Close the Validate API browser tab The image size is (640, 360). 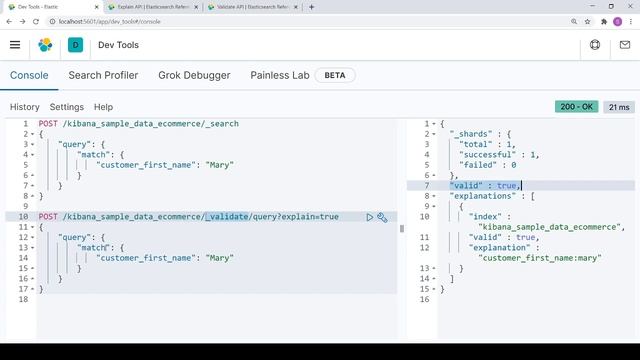(x=296, y=7)
